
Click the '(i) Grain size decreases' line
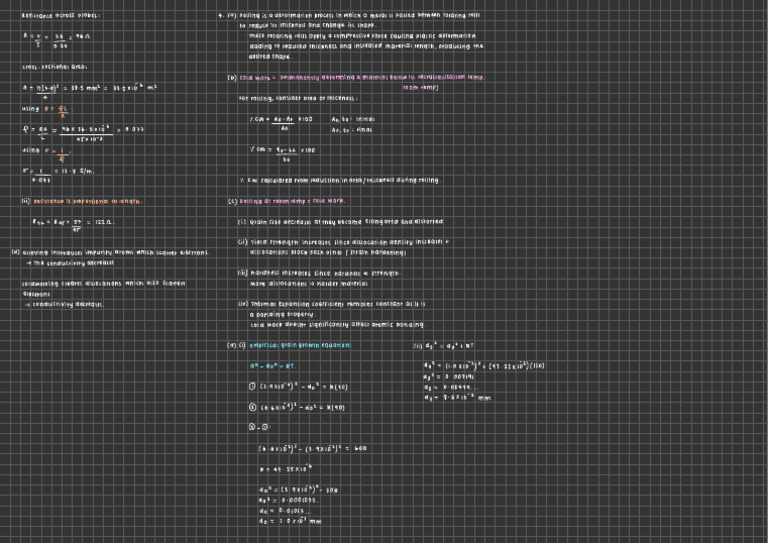[340, 222]
